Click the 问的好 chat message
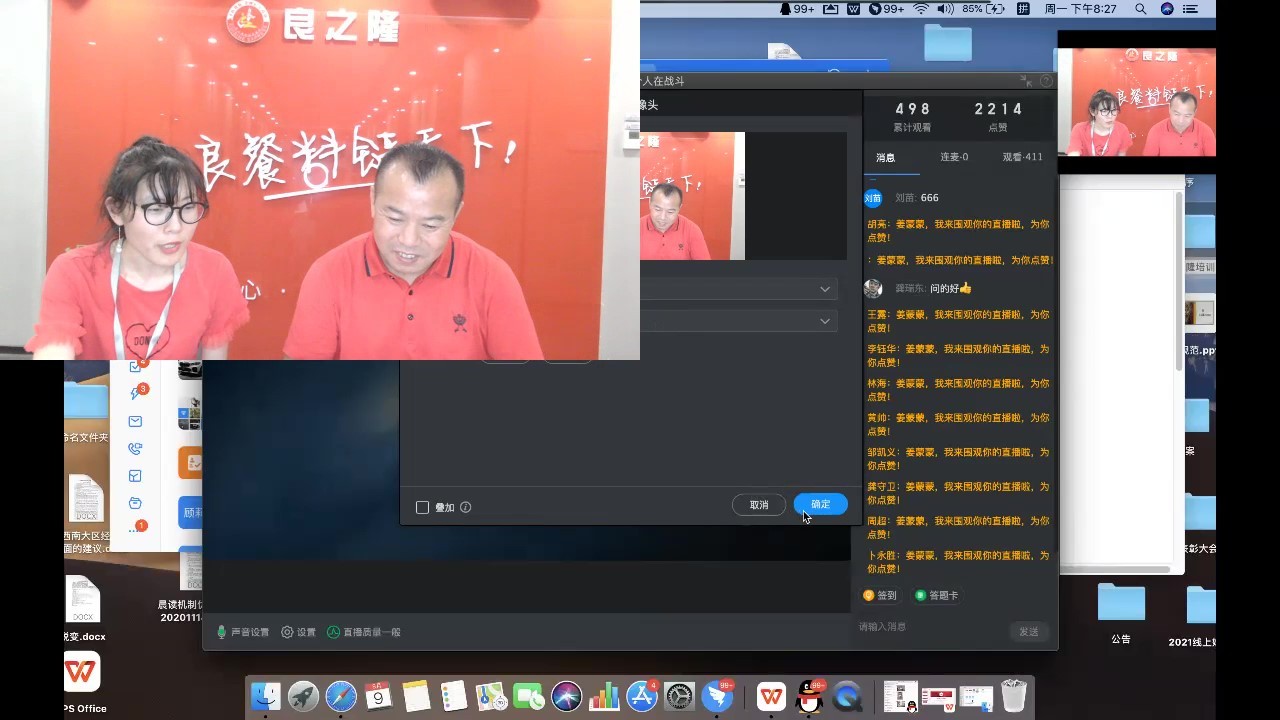This screenshot has height=720, width=1280. (951, 288)
